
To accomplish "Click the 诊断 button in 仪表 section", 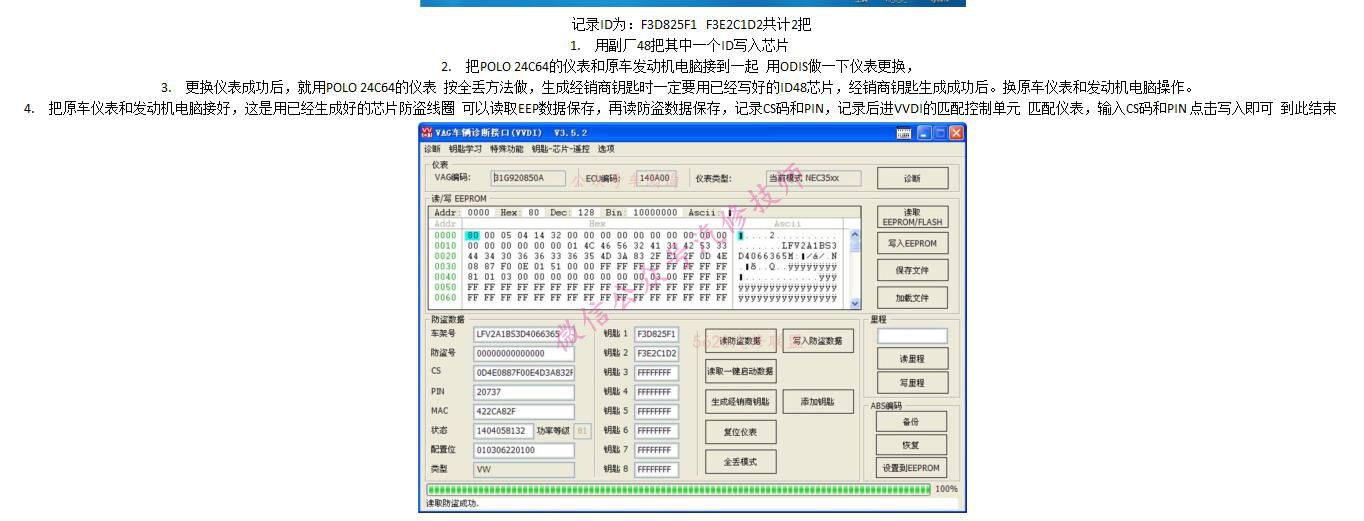I will (x=911, y=178).
